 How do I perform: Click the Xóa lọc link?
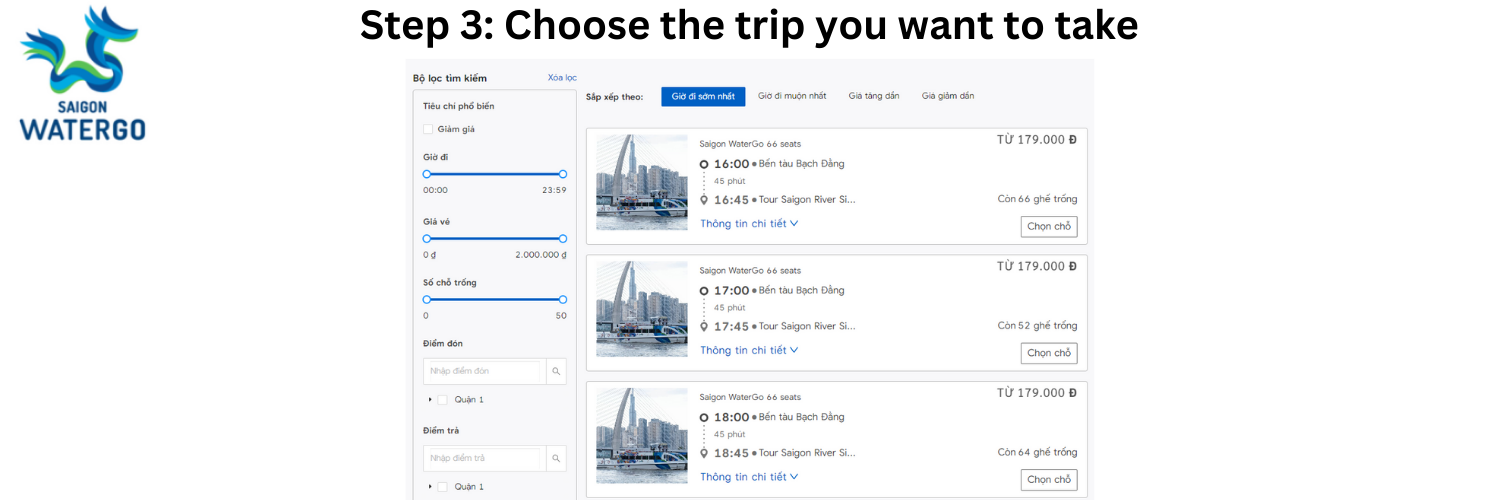562,78
